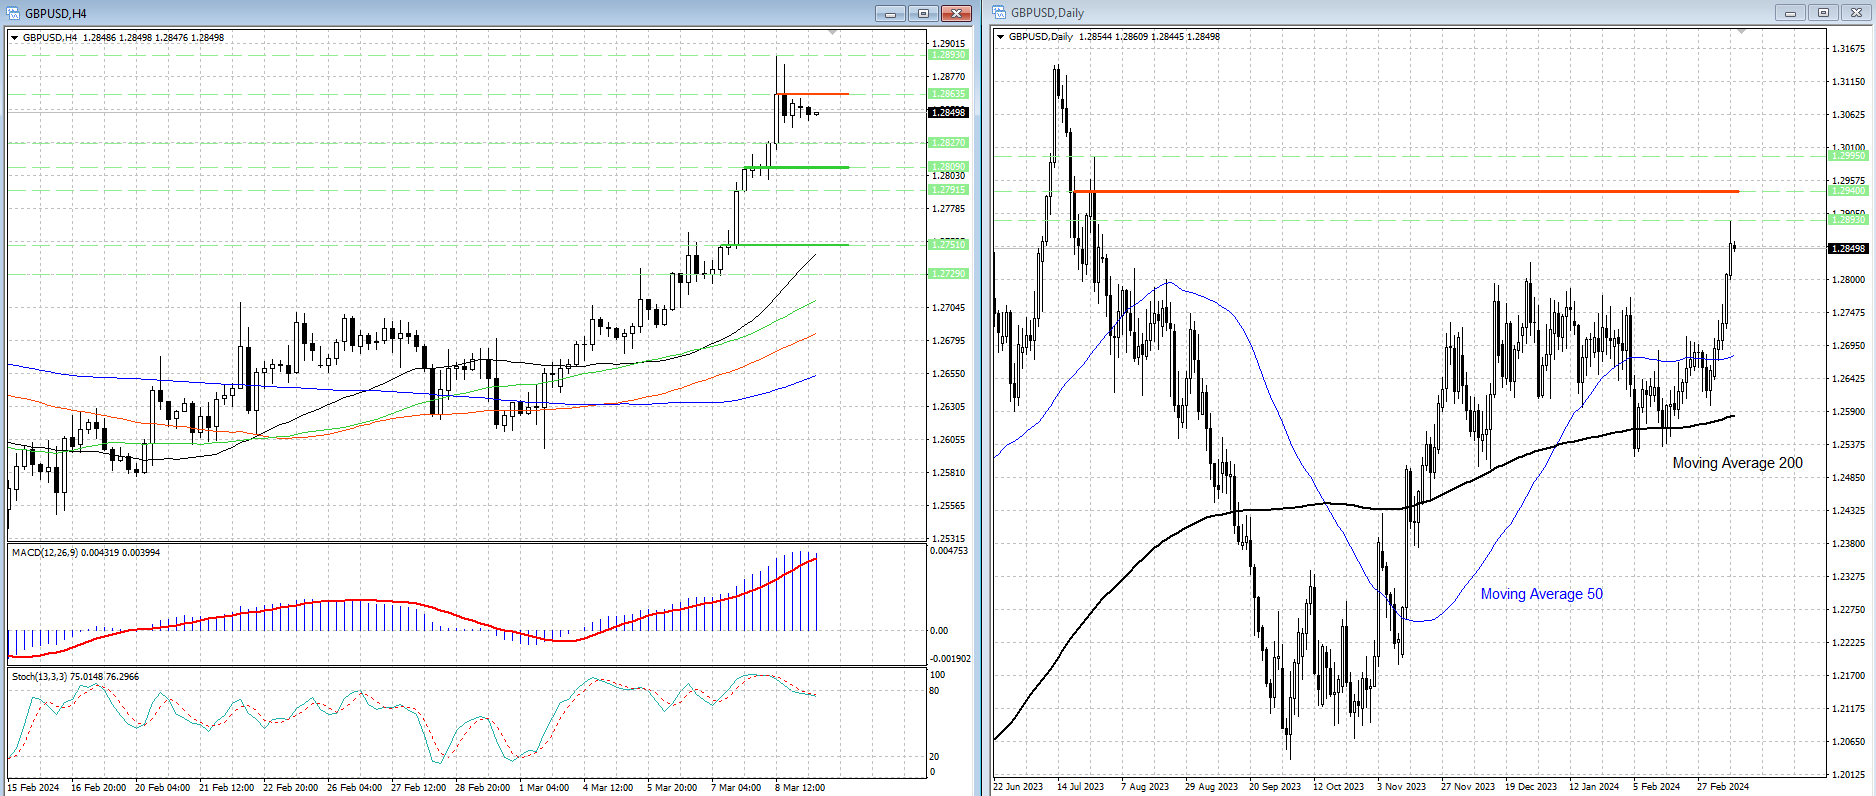Maximize the GBPUSD,Daily chart window

(x=1823, y=13)
